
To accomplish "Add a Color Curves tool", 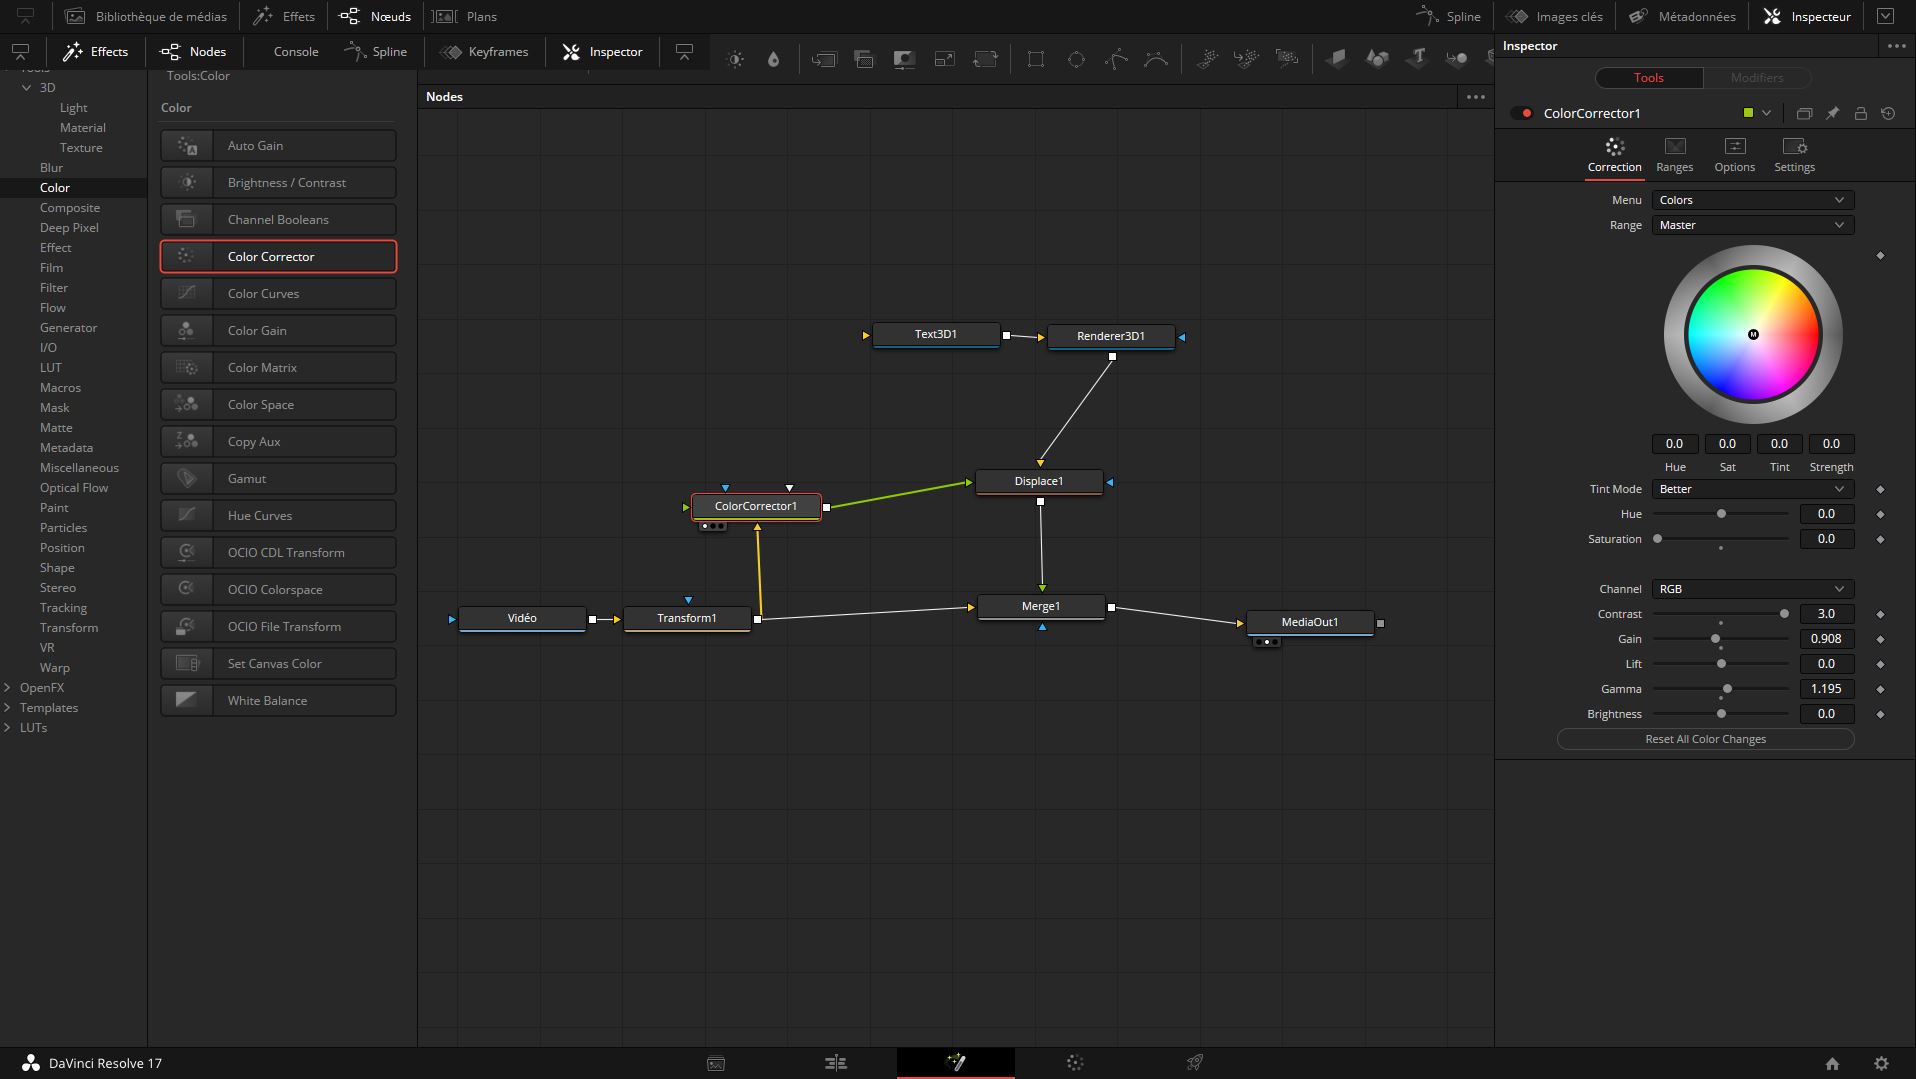I will point(278,294).
